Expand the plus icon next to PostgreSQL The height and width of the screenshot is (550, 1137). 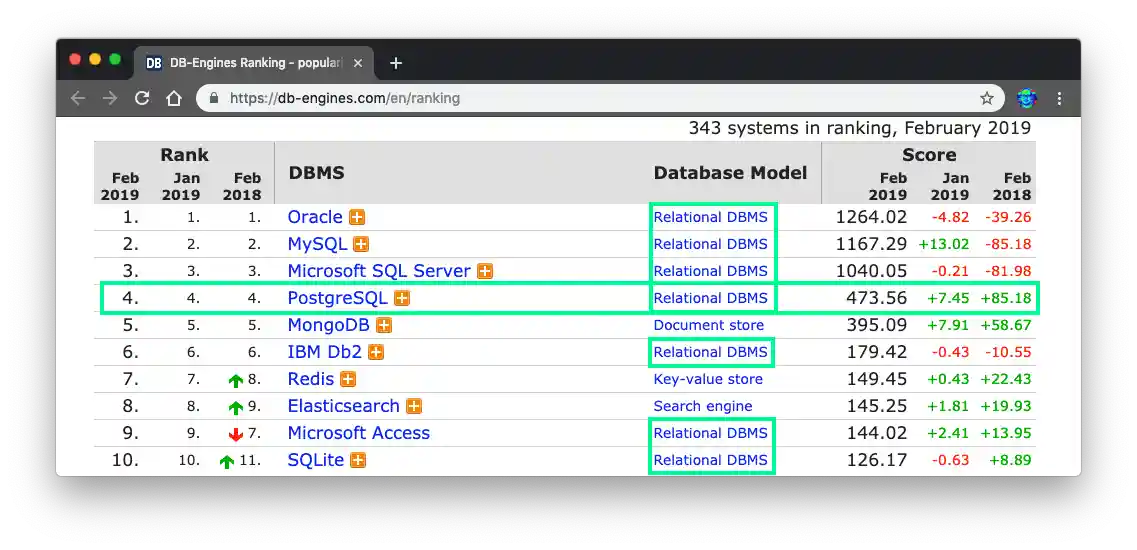point(402,298)
